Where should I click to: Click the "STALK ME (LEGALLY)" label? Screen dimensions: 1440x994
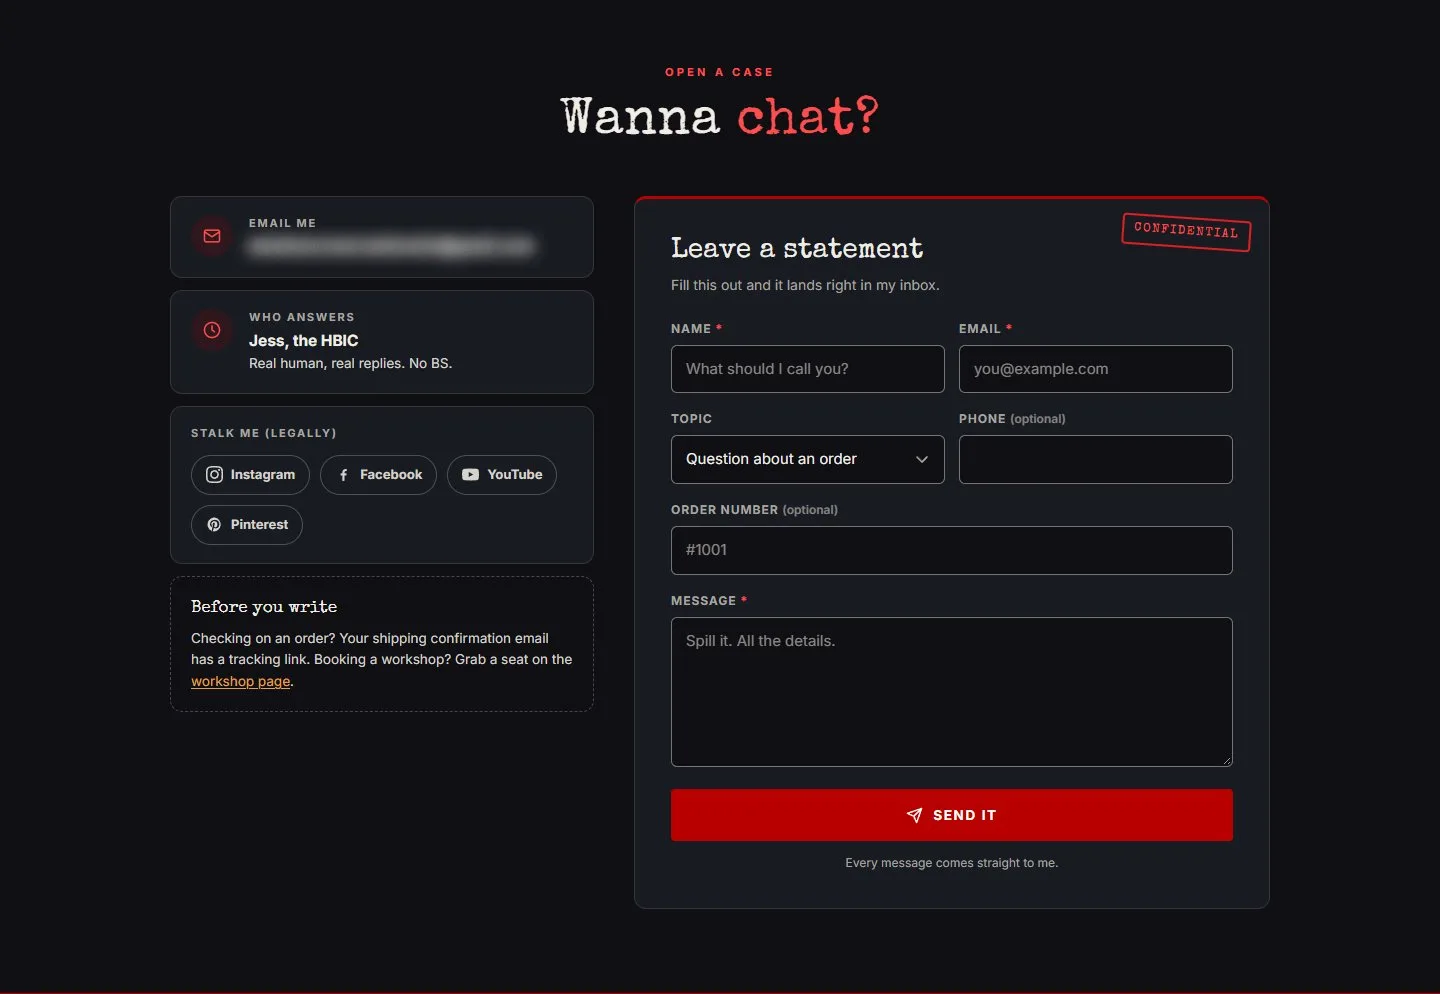(264, 433)
